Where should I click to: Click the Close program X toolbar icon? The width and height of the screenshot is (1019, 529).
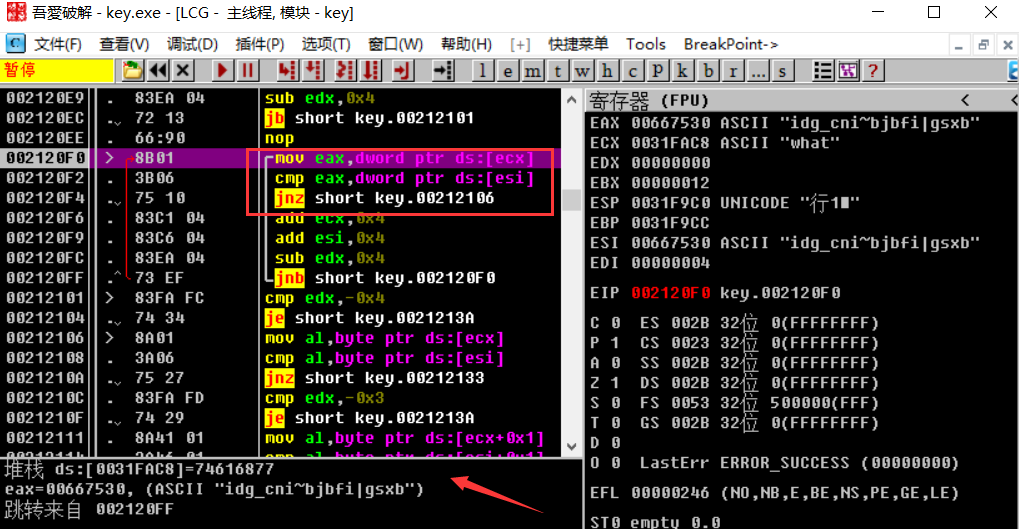[183, 70]
